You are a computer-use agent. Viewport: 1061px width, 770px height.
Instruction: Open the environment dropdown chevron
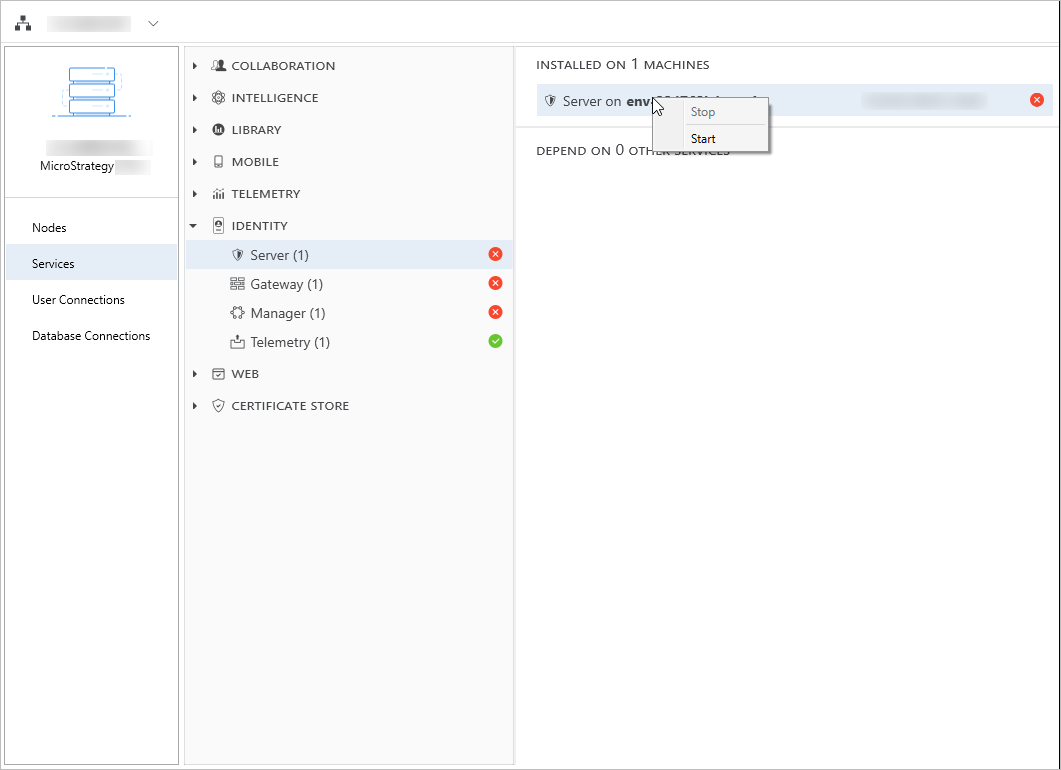(153, 23)
